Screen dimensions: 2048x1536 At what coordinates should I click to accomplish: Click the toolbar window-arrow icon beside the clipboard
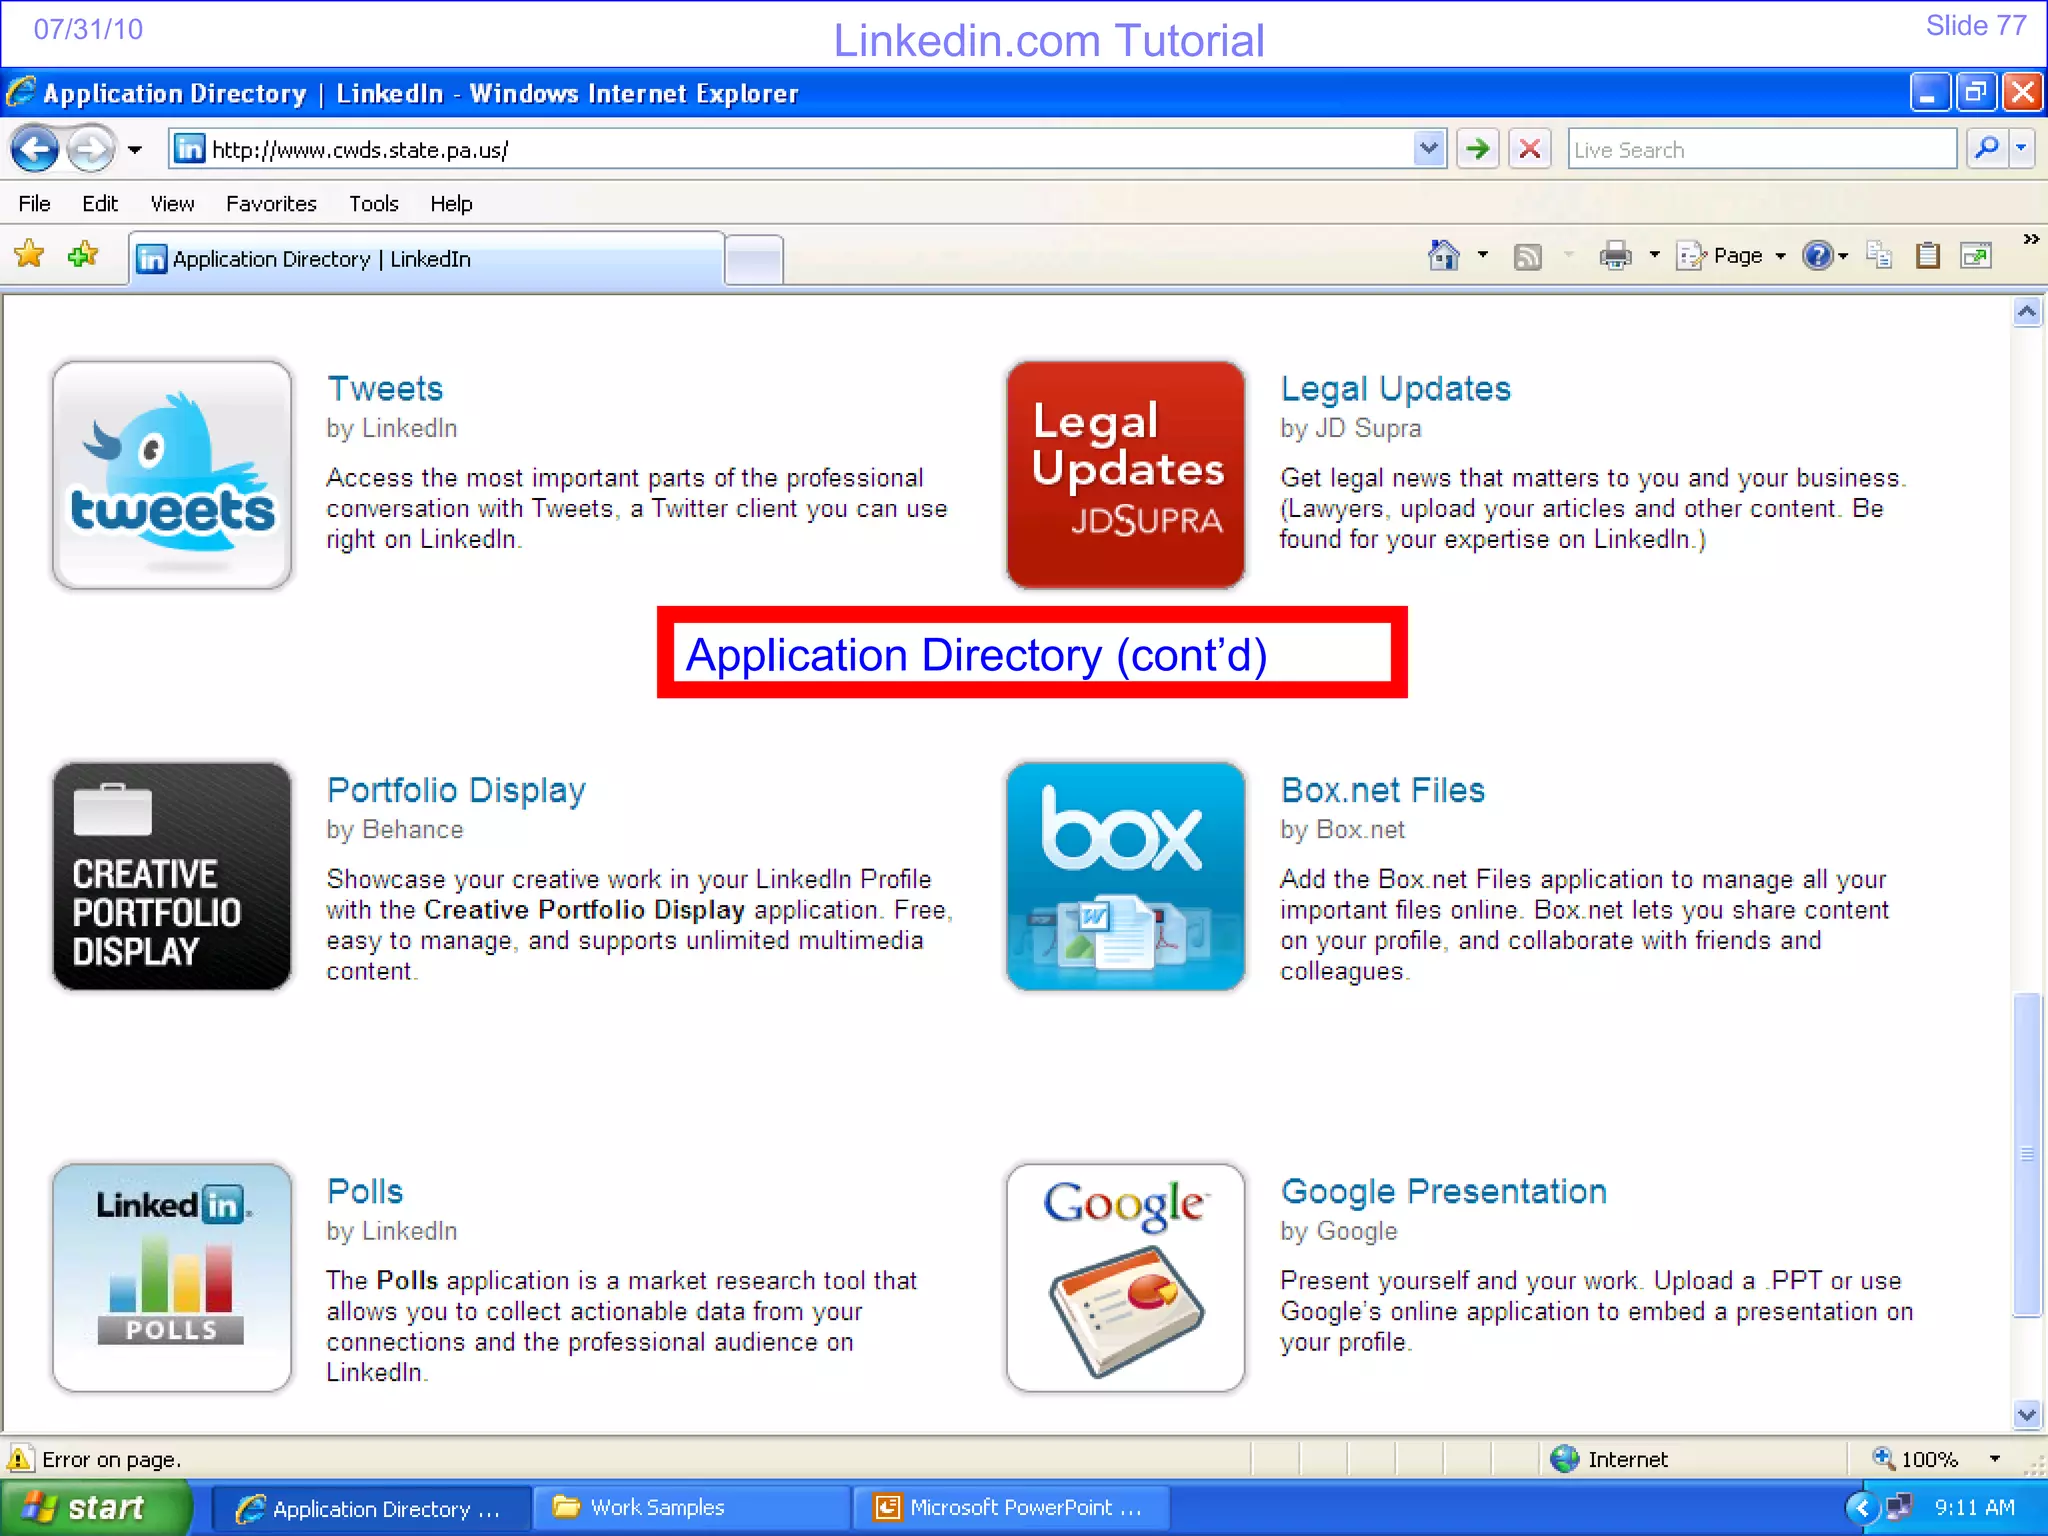click(x=1976, y=256)
